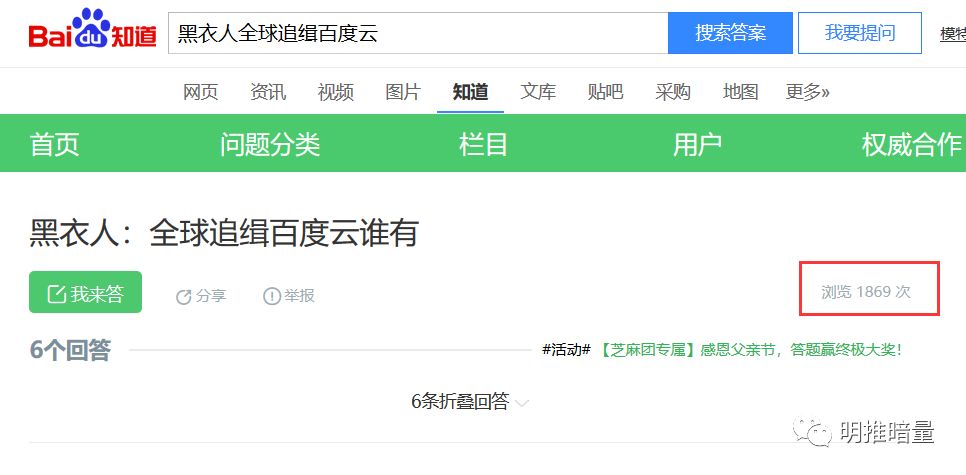This screenshot has height=475, width=966.
Task: Switch to the 资讯 search tab
Action: pyautogui.click(x=268, y=92)
